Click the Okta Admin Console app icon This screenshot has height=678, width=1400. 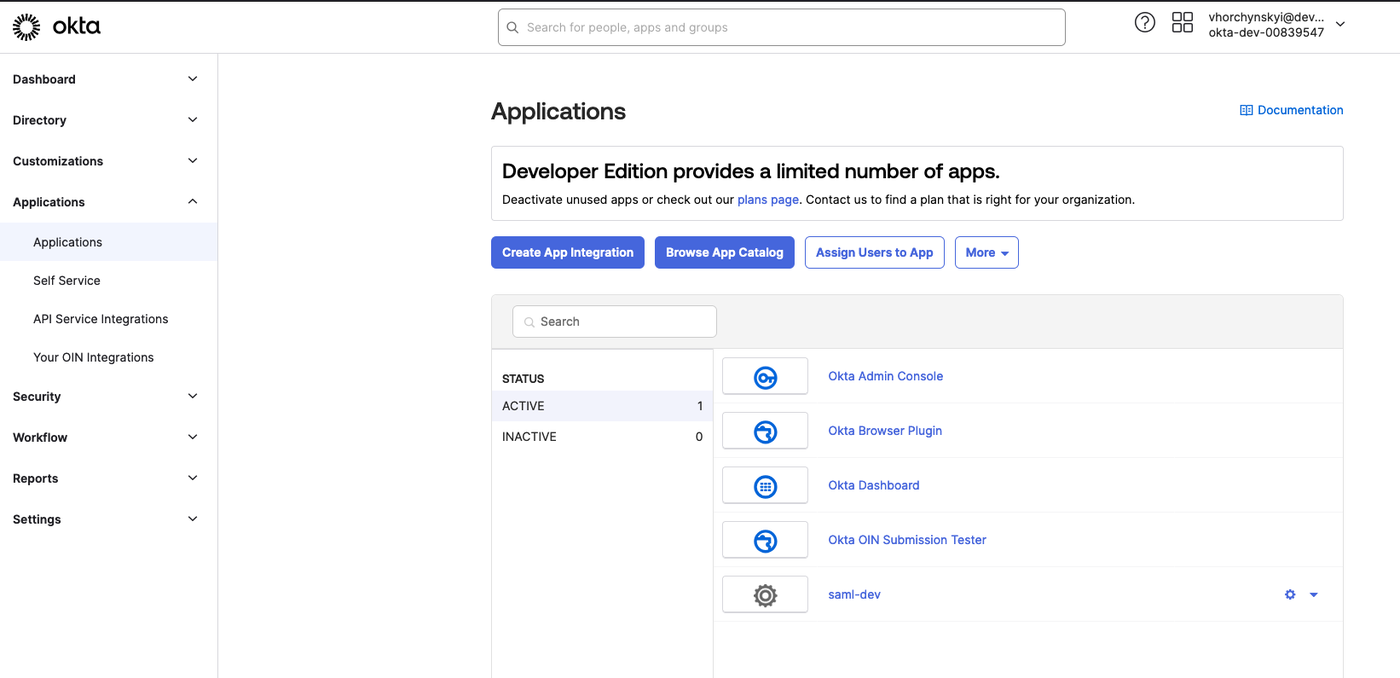[765, 377]
